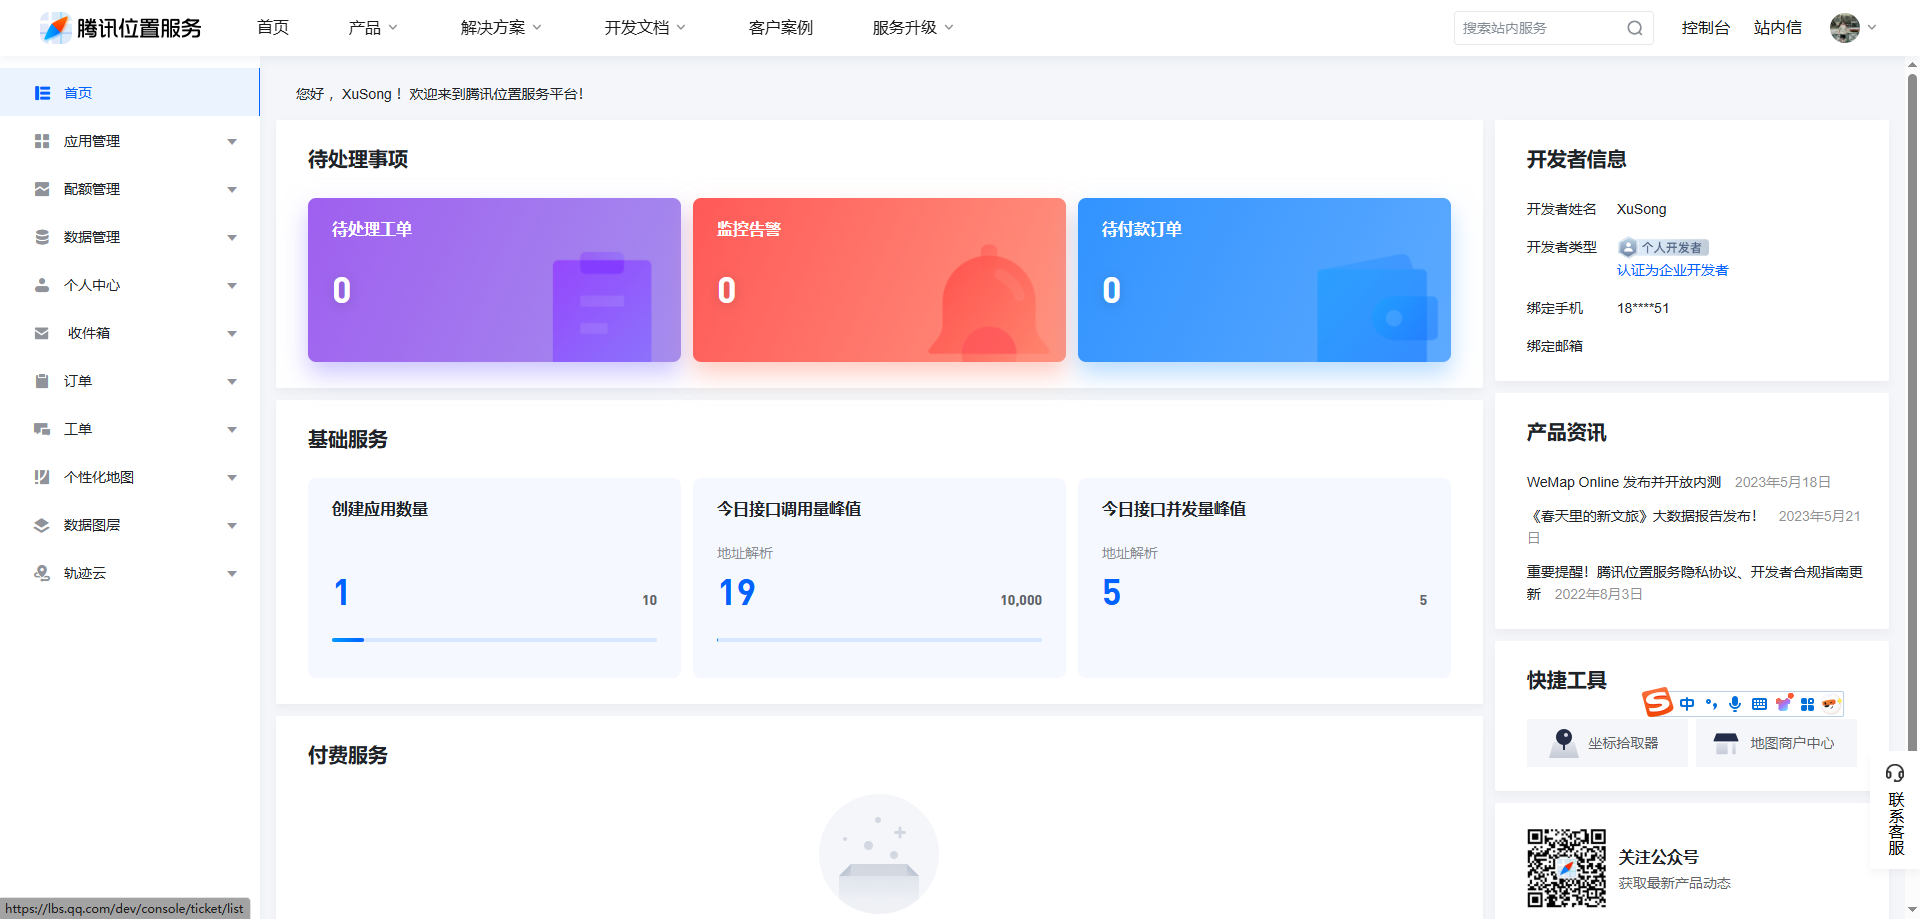Viewport: 1920px width, 919px height.
Task: Click the 创建应用数量 progress bar
Action: click(x=494, y=640)
